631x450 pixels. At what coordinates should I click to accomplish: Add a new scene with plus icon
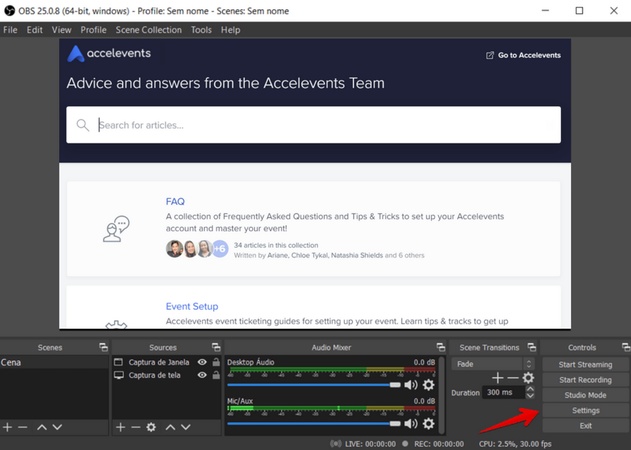(x=8, y=427)
